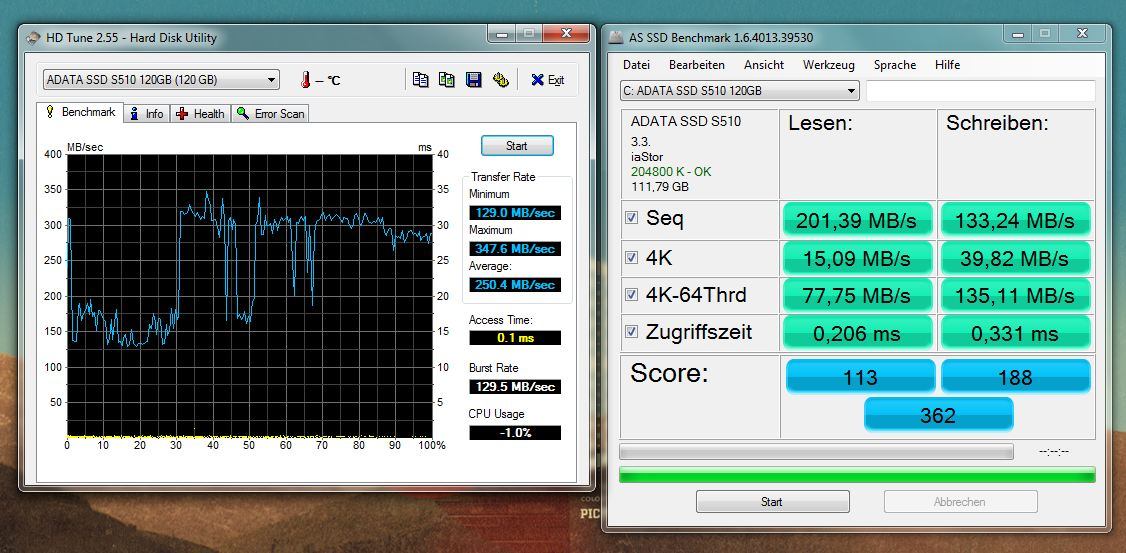The width and height of the screenshot is (1126, 553).
Task: Click the 4K-64Thrd read result 77,75 MB/s
Action: [857, 295]
